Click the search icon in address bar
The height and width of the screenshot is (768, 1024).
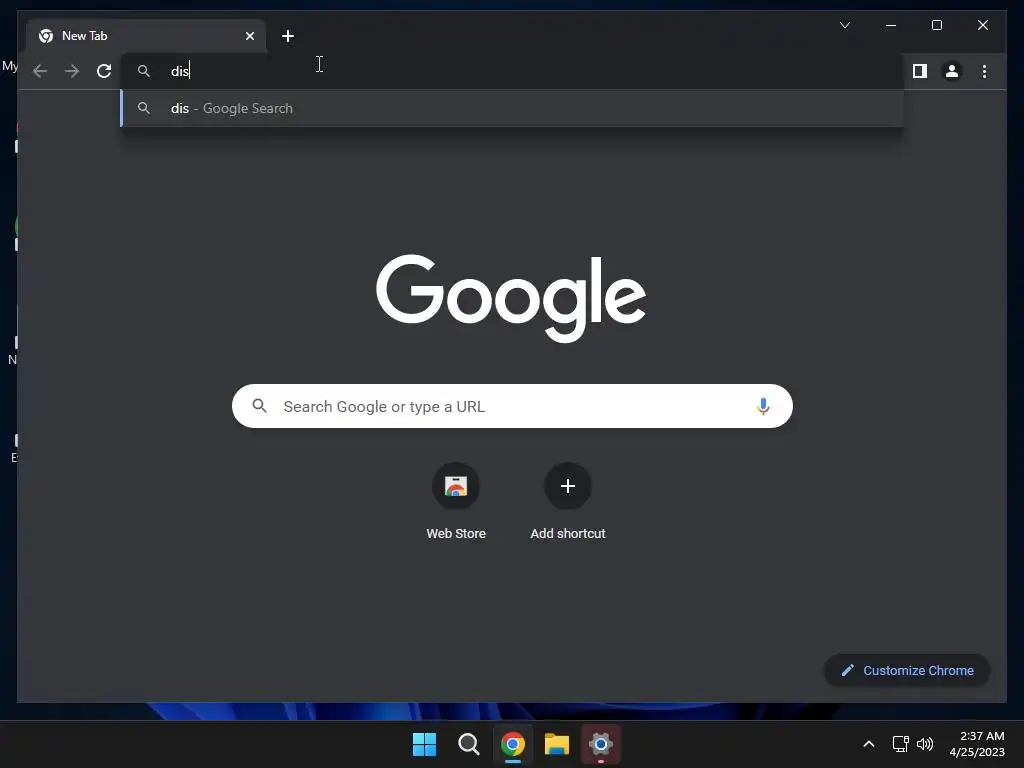point(144,71)
